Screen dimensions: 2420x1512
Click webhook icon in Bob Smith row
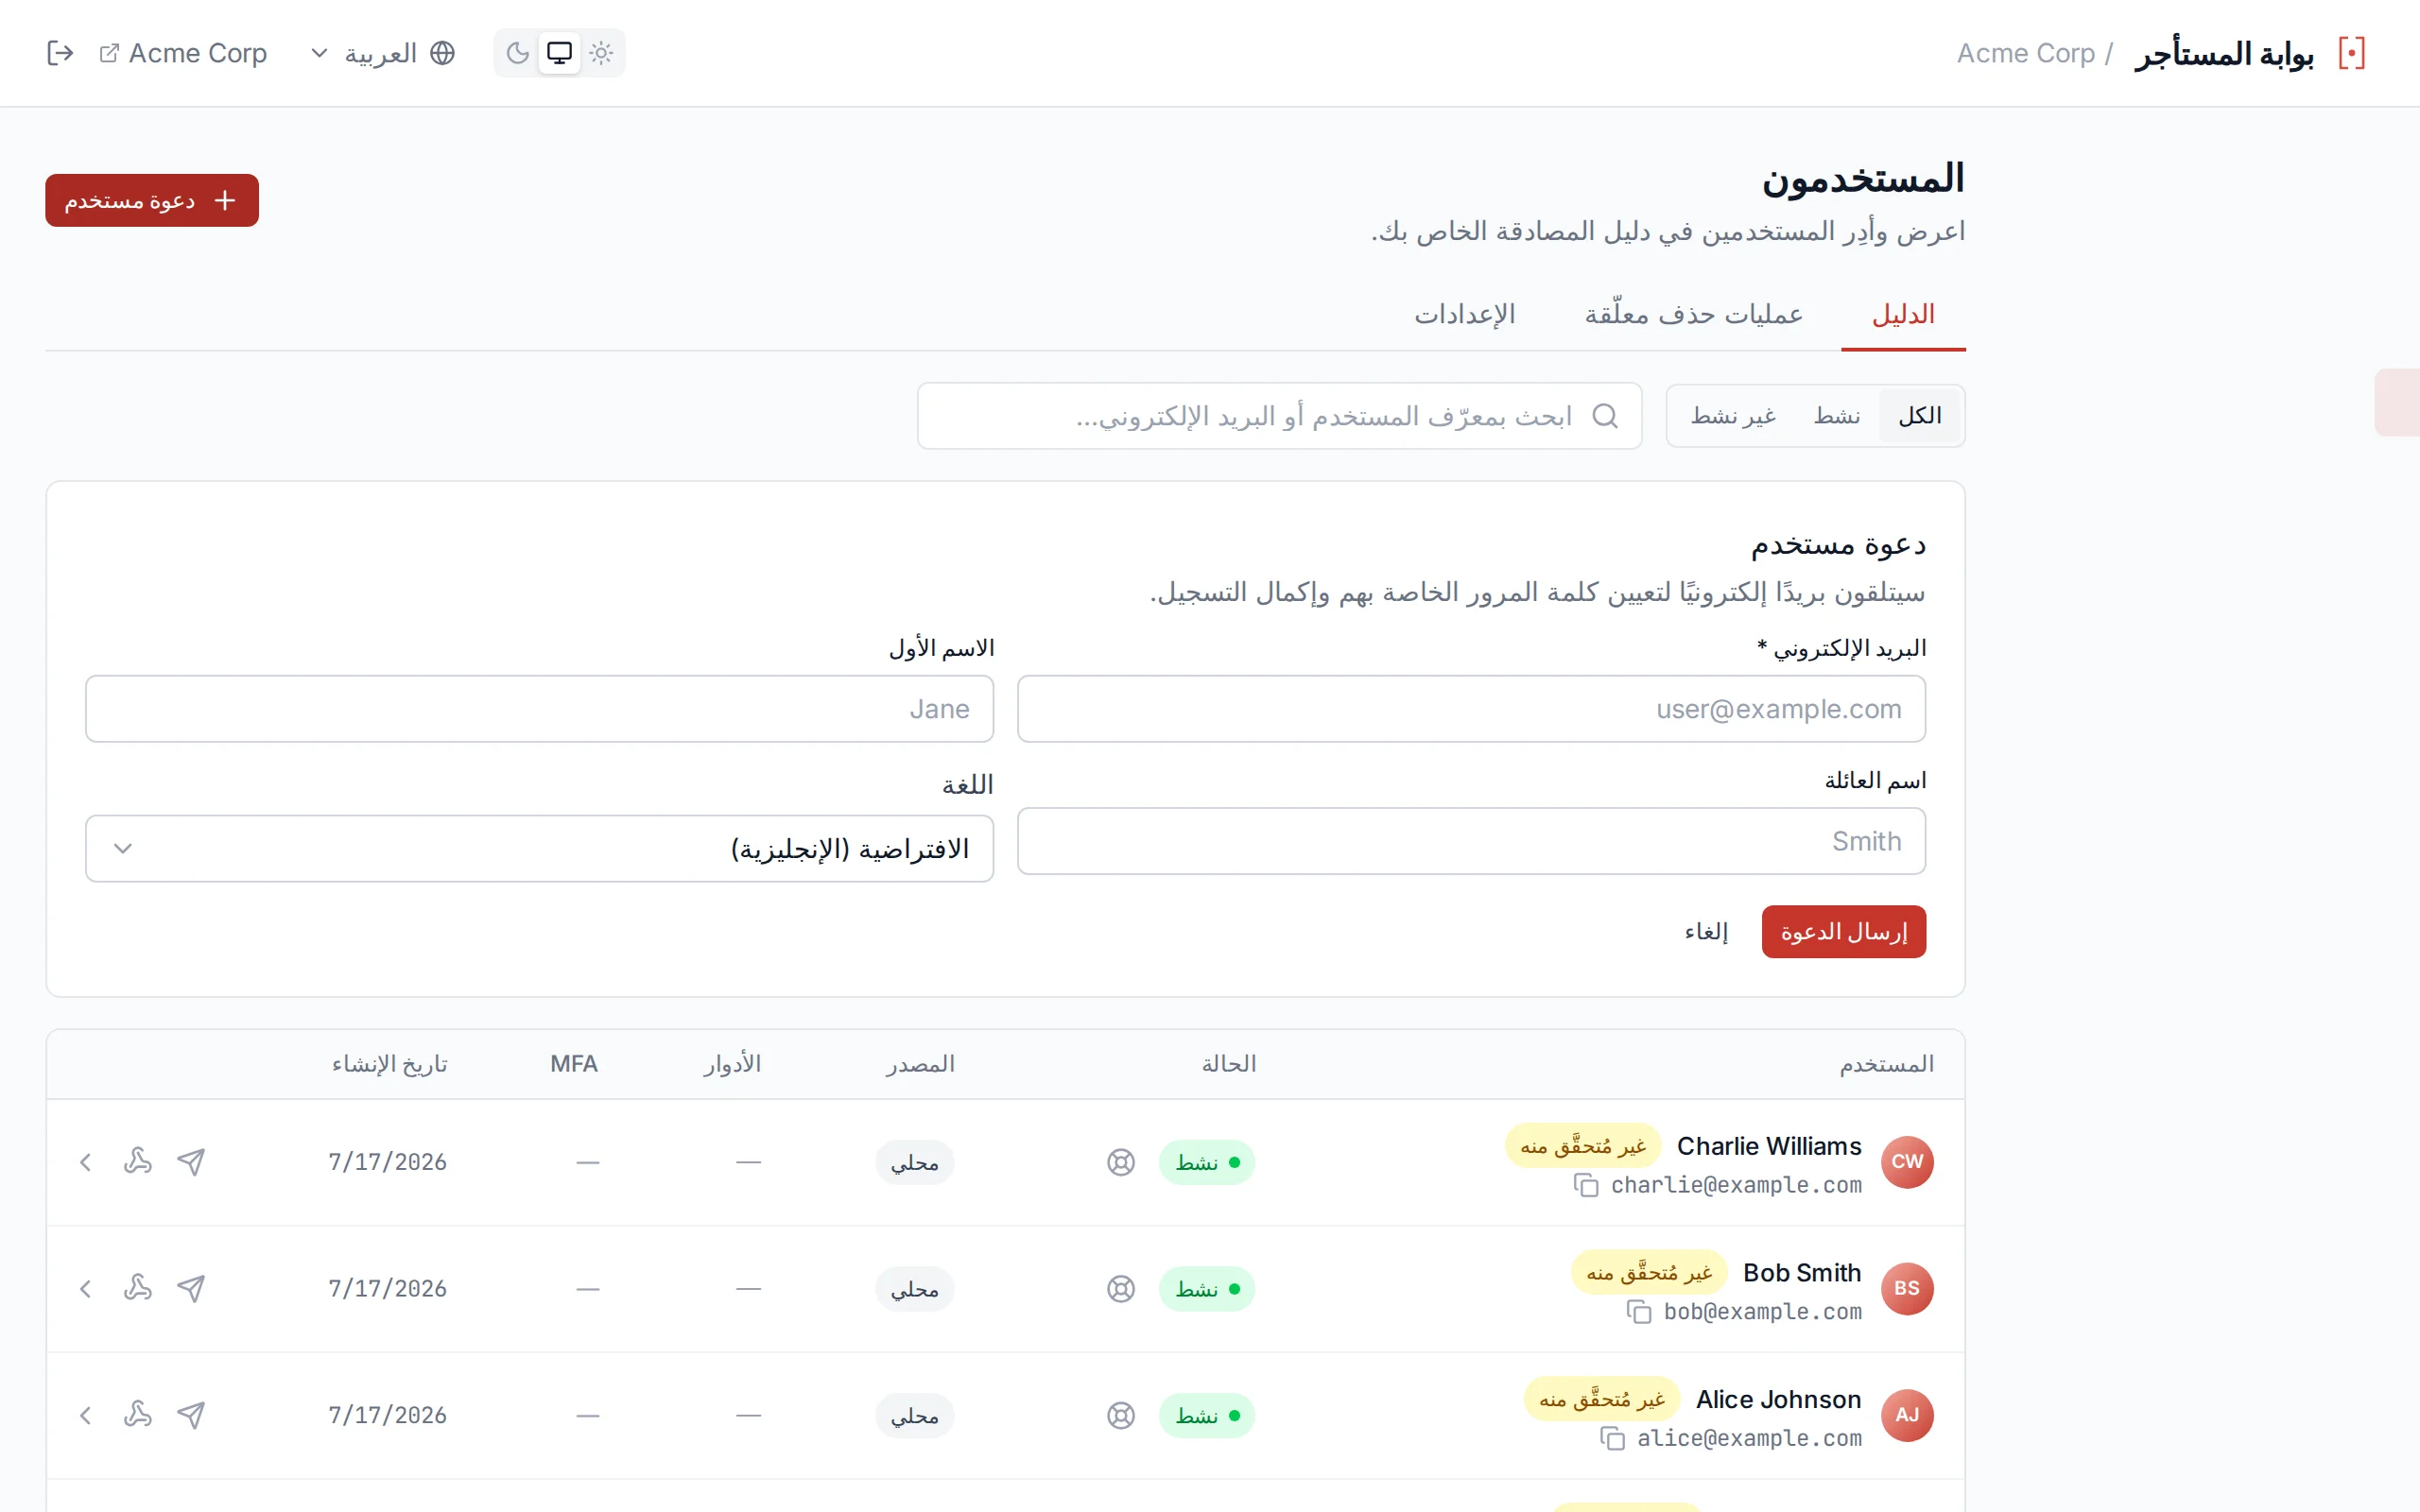138,1288
